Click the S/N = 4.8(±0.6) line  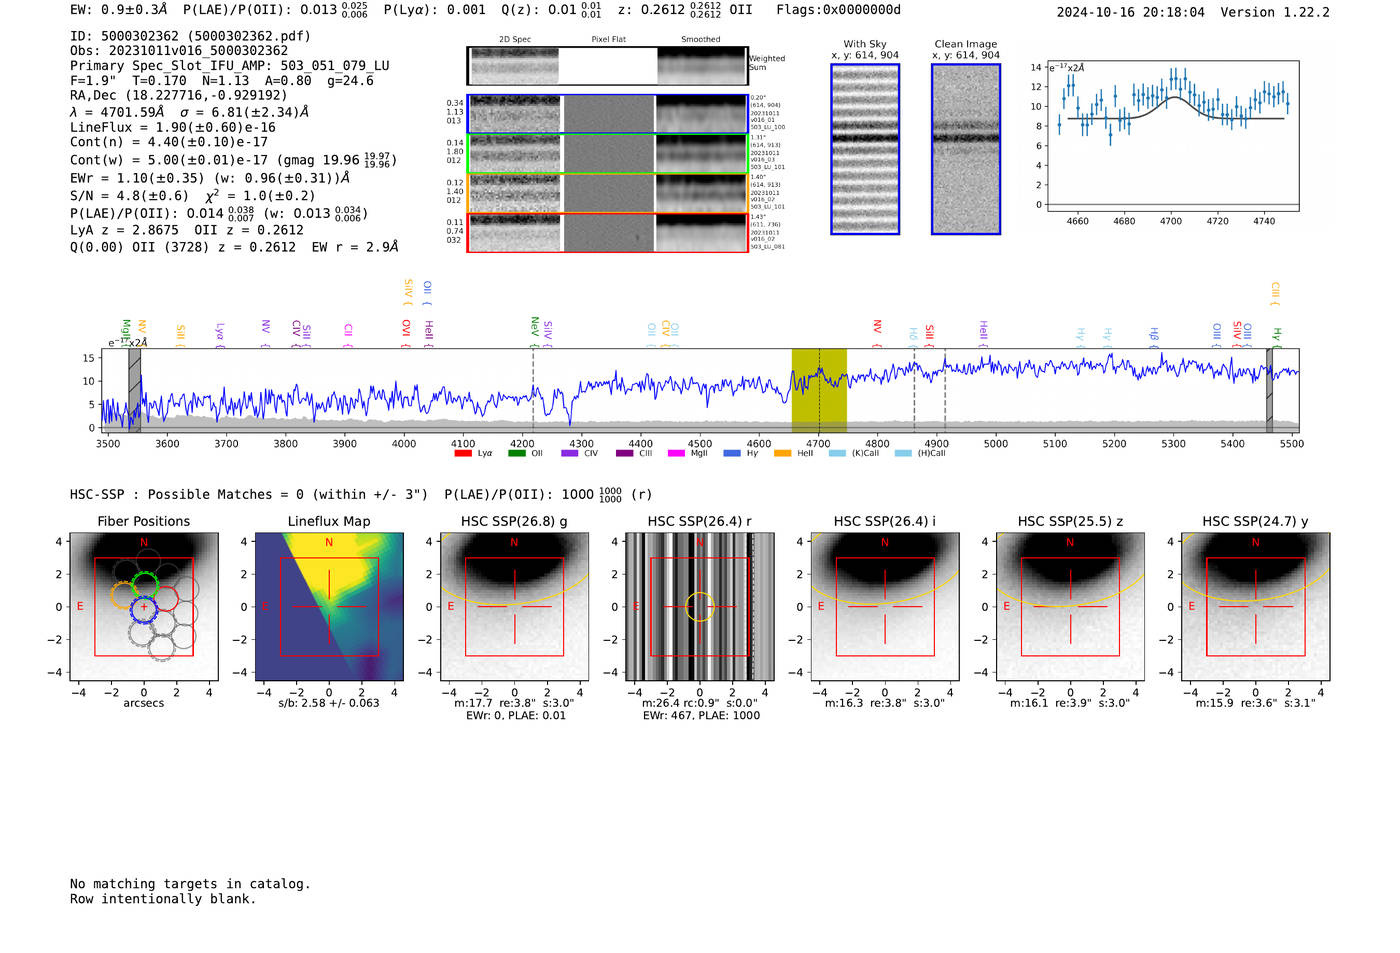[x=192, y=196]
